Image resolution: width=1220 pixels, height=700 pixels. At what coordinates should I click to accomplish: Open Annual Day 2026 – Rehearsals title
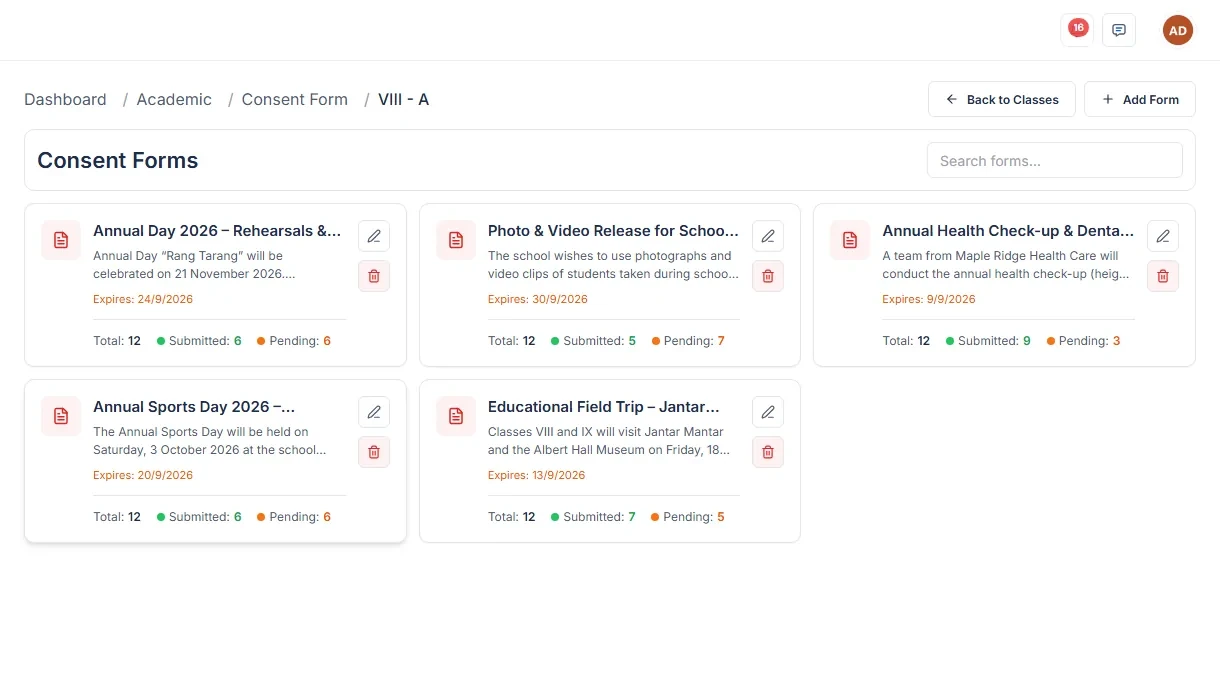[x=217, y=231]
